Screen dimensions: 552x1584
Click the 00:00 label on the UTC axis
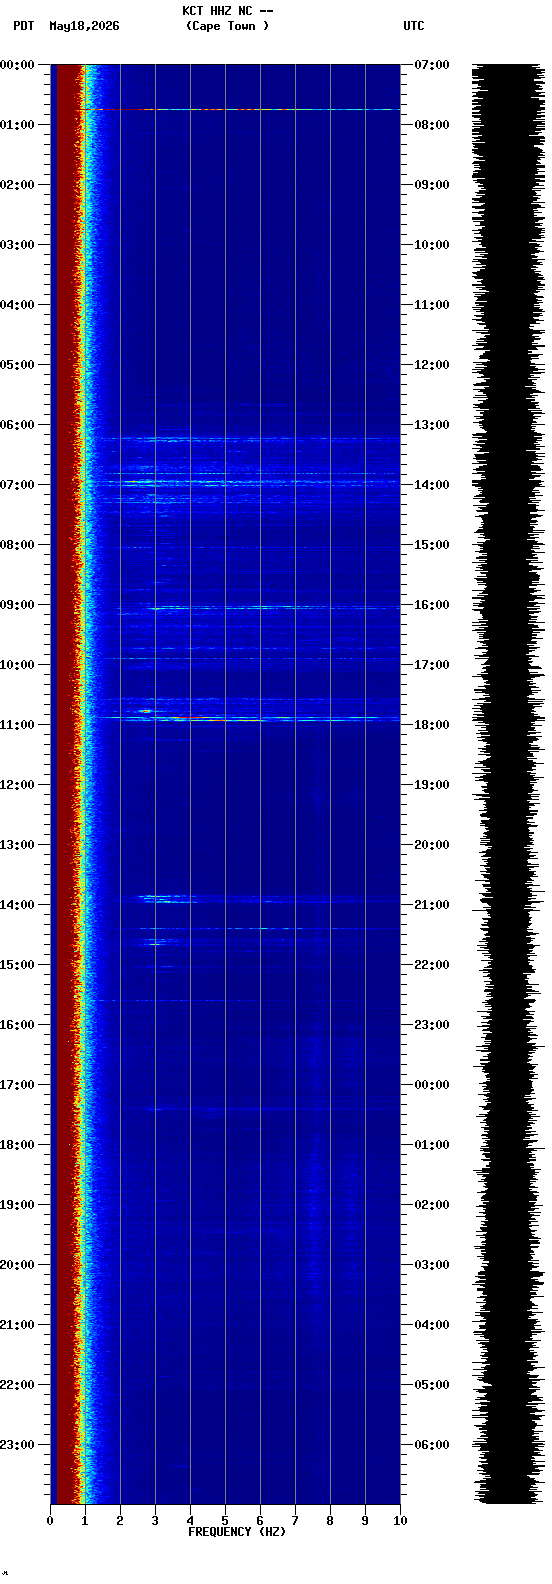(x=432, y=1085)
